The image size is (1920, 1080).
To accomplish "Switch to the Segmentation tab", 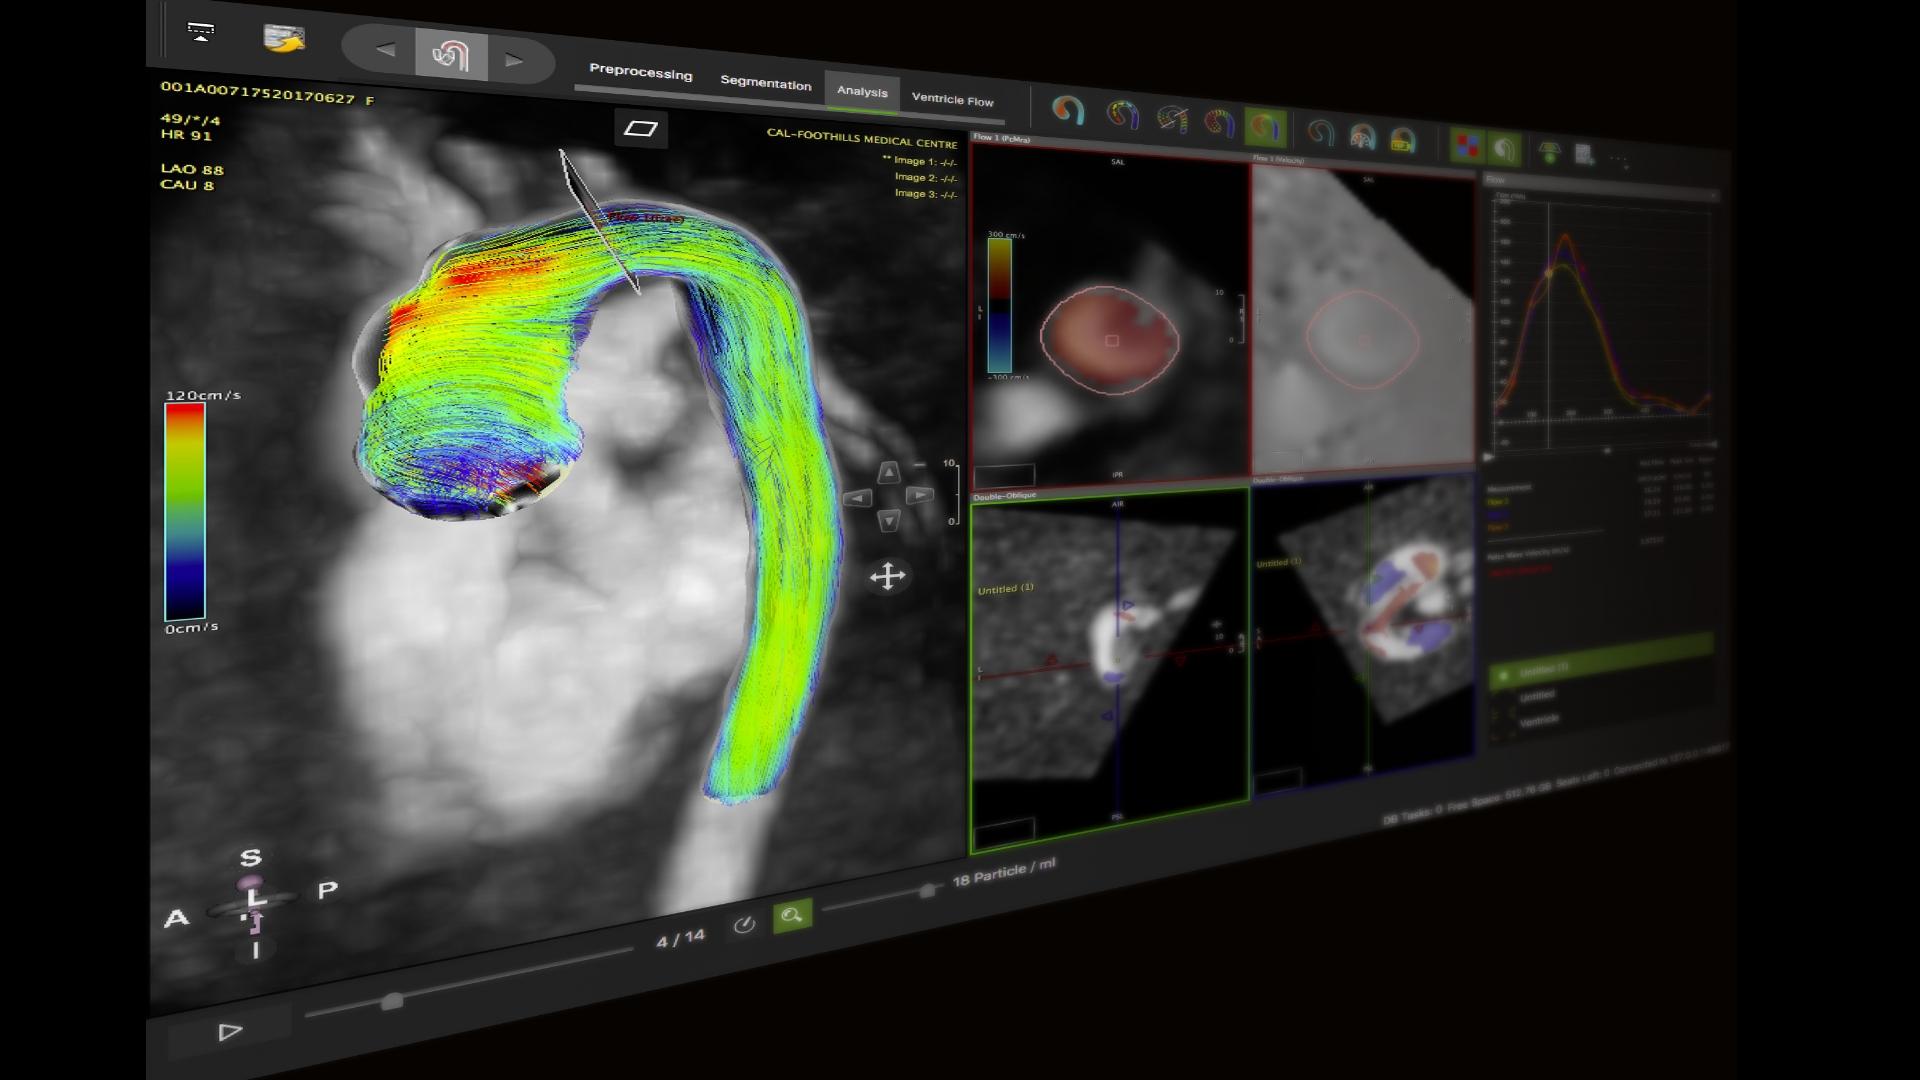I will (765, 83).
